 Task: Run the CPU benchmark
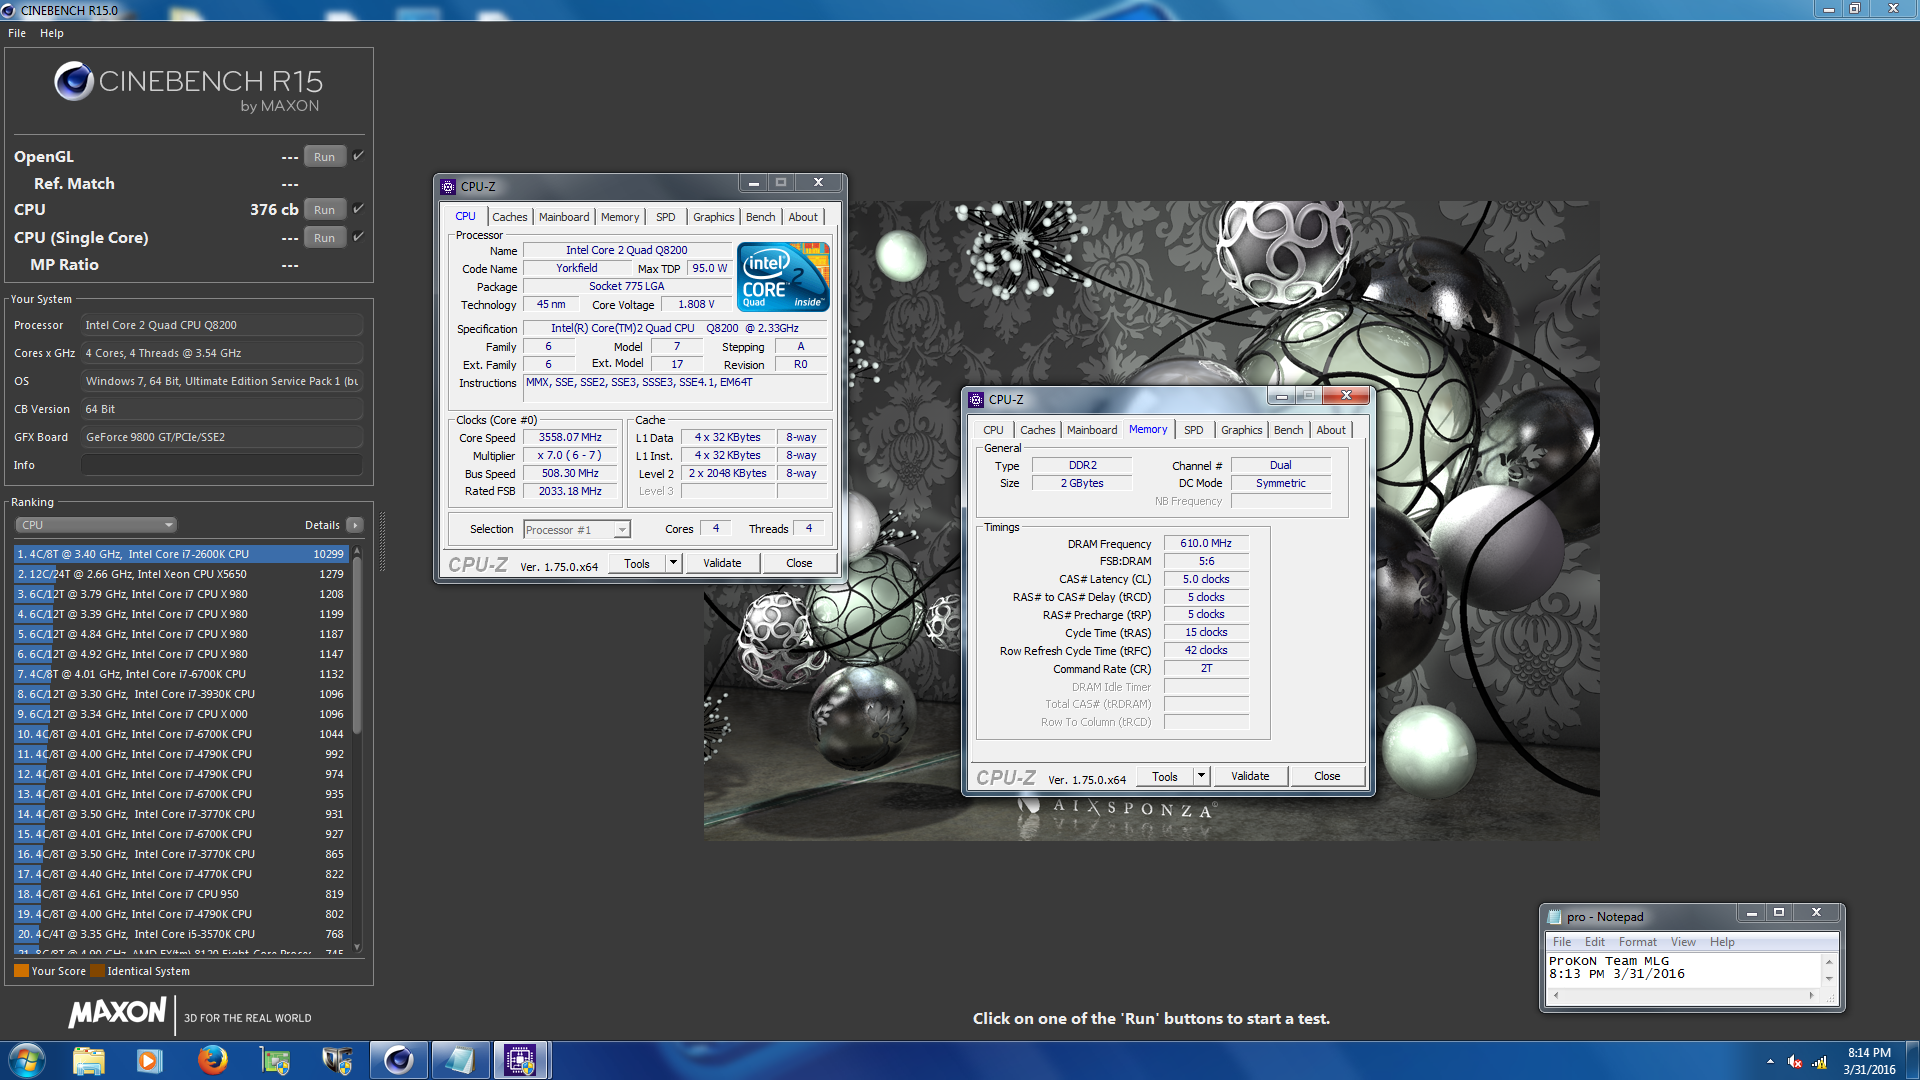pos(324,210)
